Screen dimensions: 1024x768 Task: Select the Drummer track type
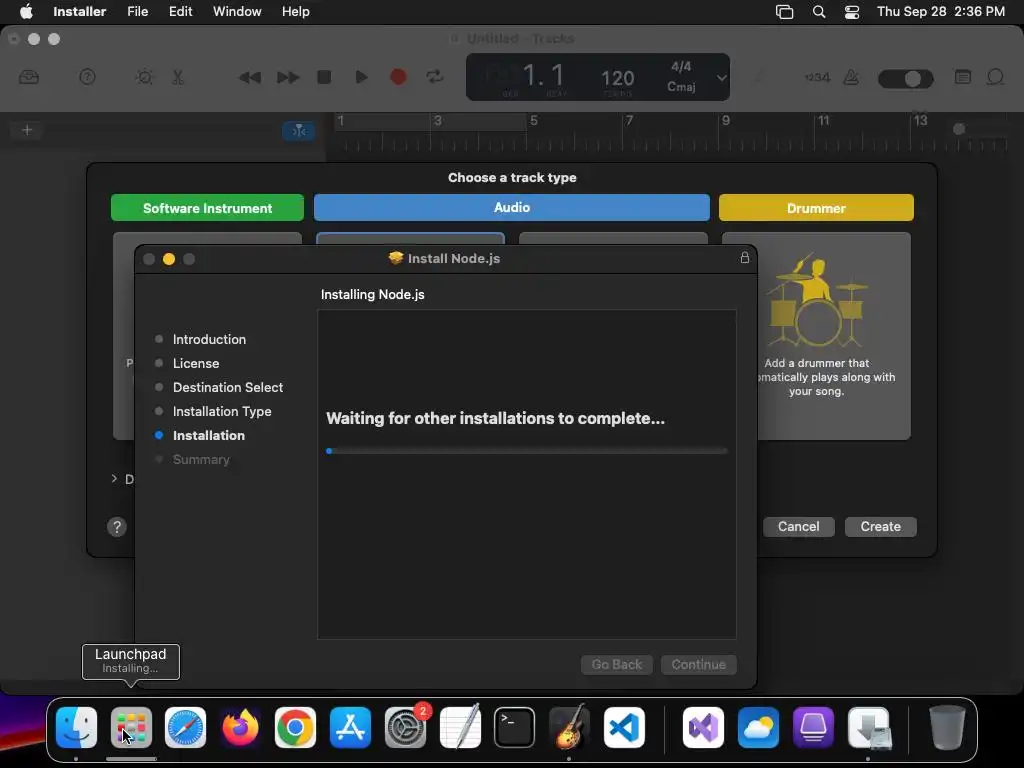click(816, 208)
